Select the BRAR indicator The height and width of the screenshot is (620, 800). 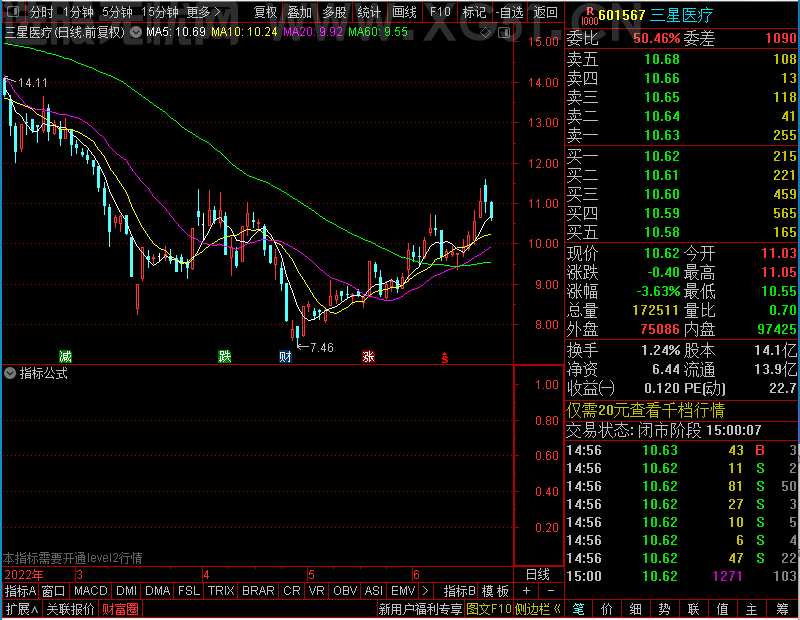(258, 590)
